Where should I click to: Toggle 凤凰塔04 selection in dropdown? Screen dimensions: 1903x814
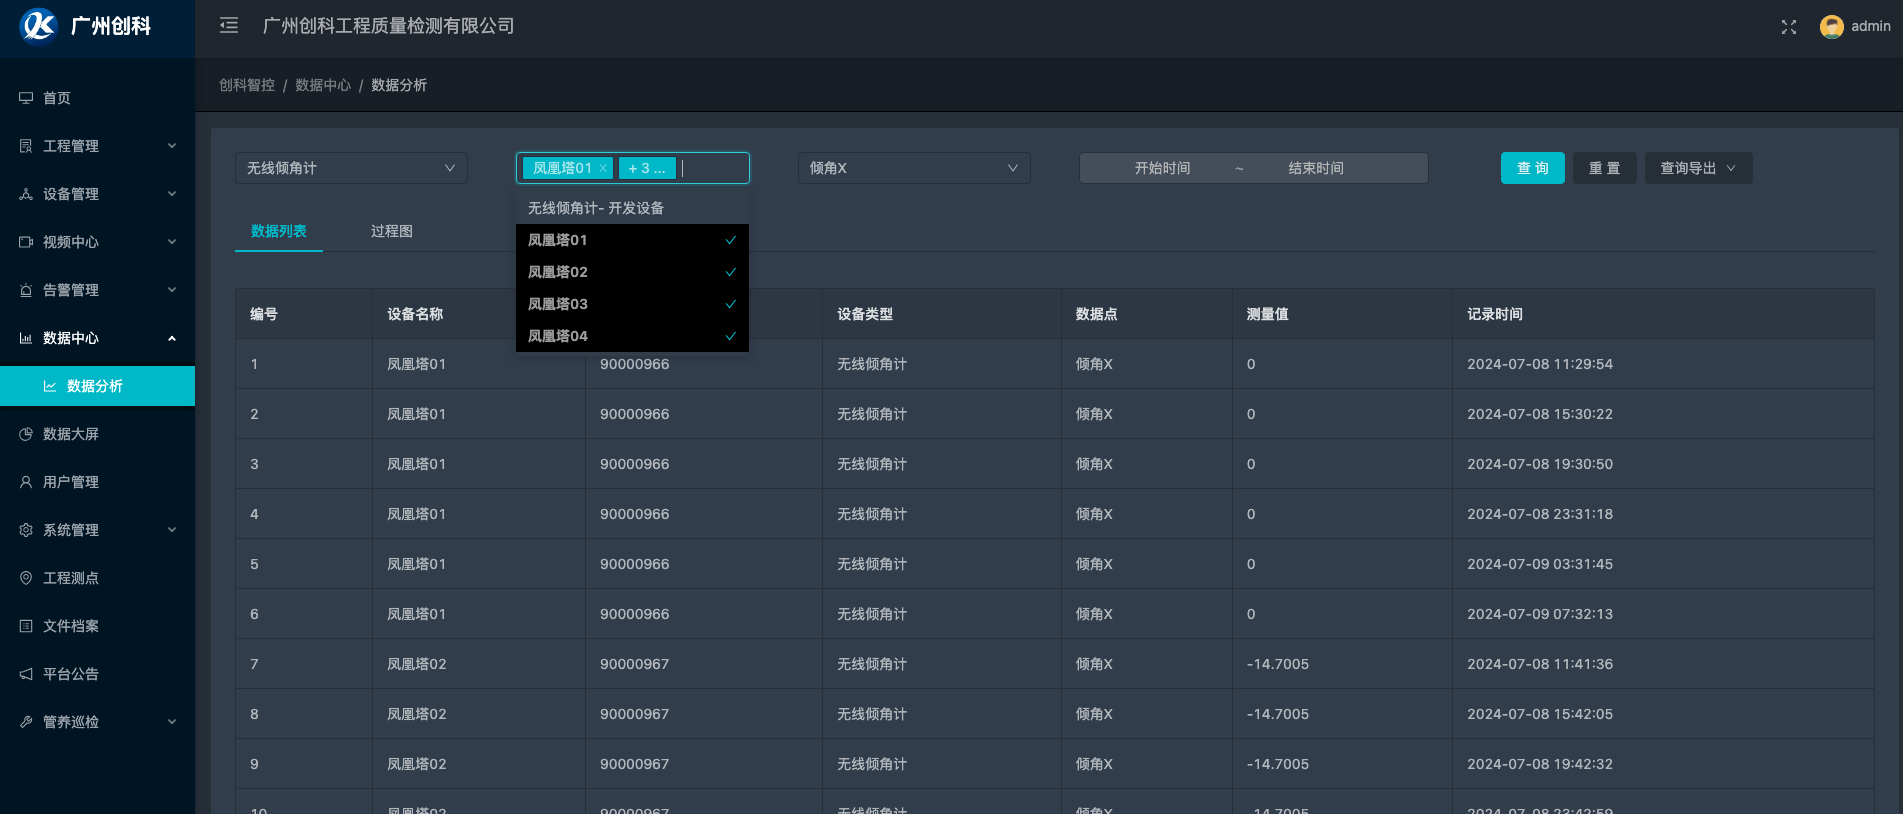pyautogui.click(x=631, y=336)
